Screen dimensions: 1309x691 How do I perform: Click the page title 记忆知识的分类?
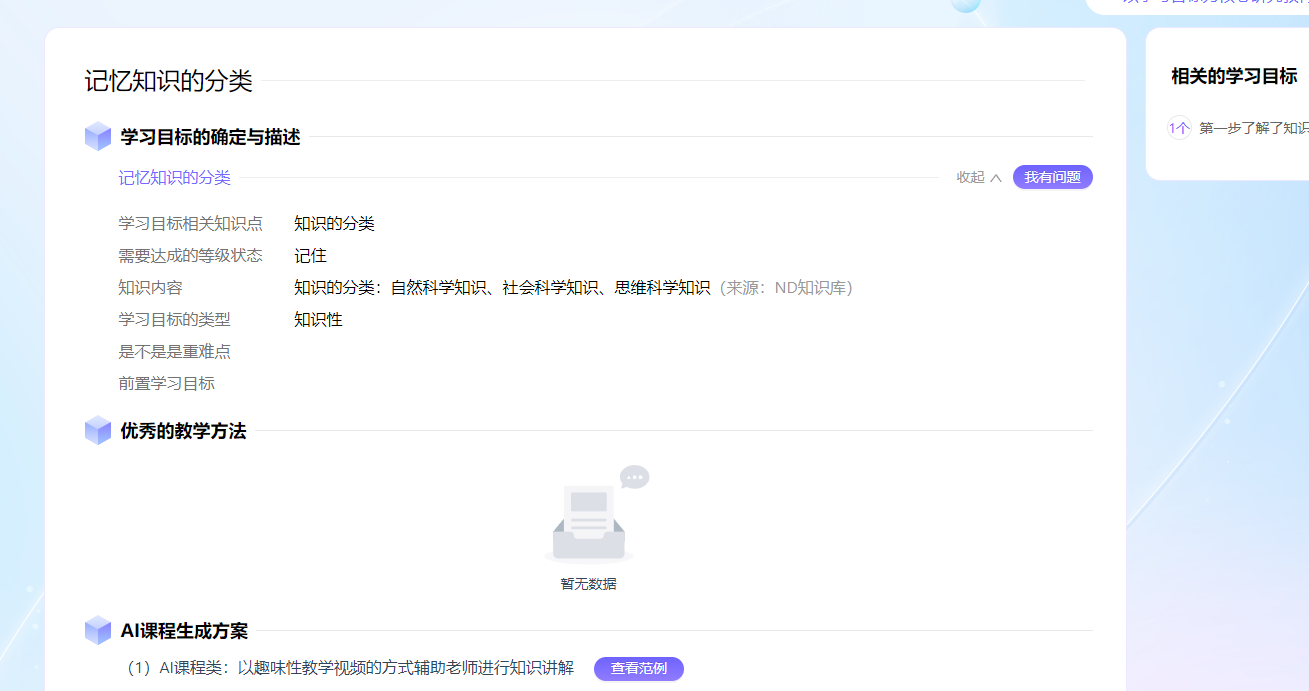coord(168,81)
